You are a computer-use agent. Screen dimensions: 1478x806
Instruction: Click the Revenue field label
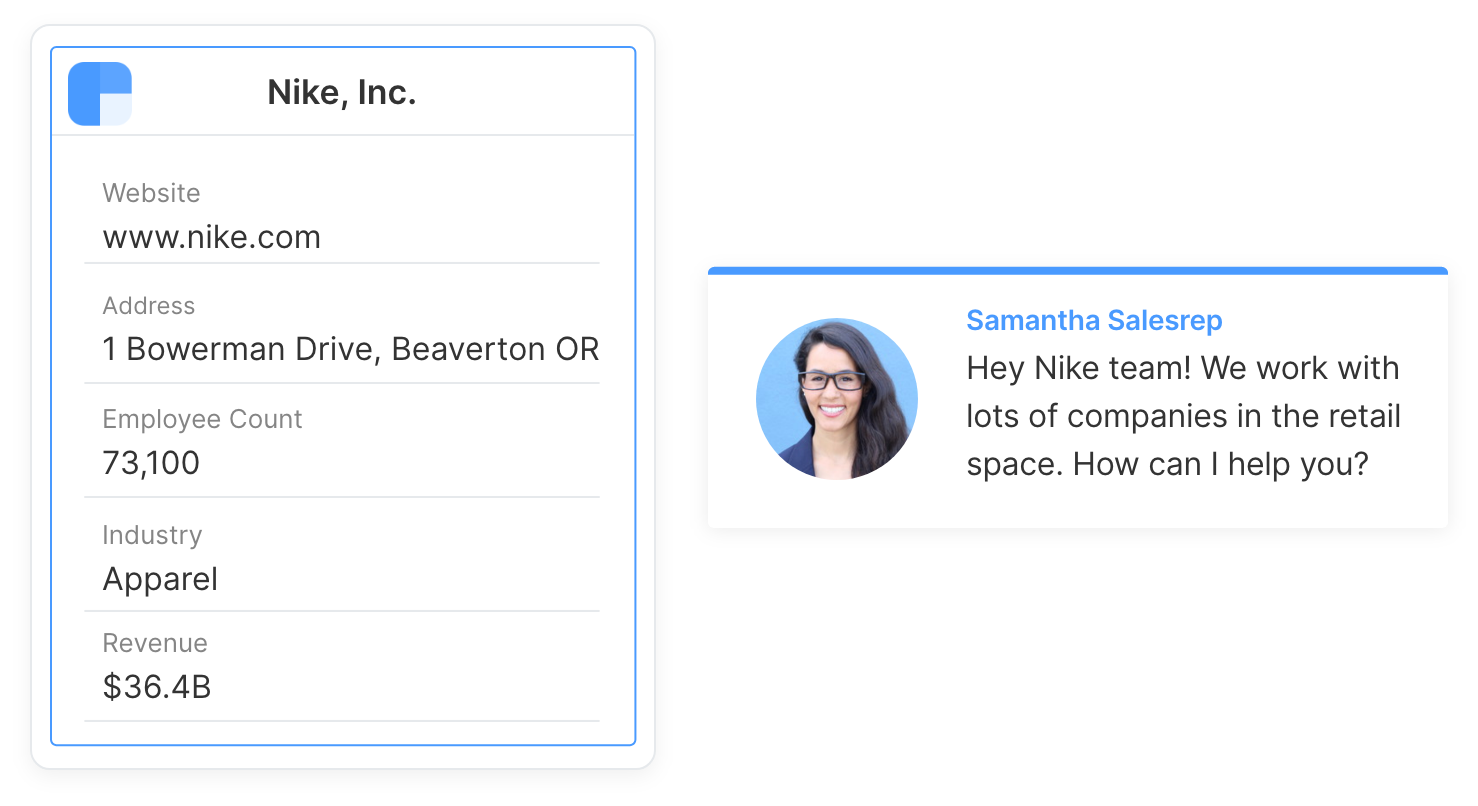155,643
